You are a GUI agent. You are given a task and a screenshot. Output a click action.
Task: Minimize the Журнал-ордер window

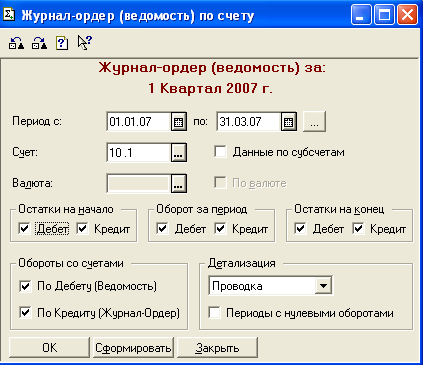[x=361, y=15]
